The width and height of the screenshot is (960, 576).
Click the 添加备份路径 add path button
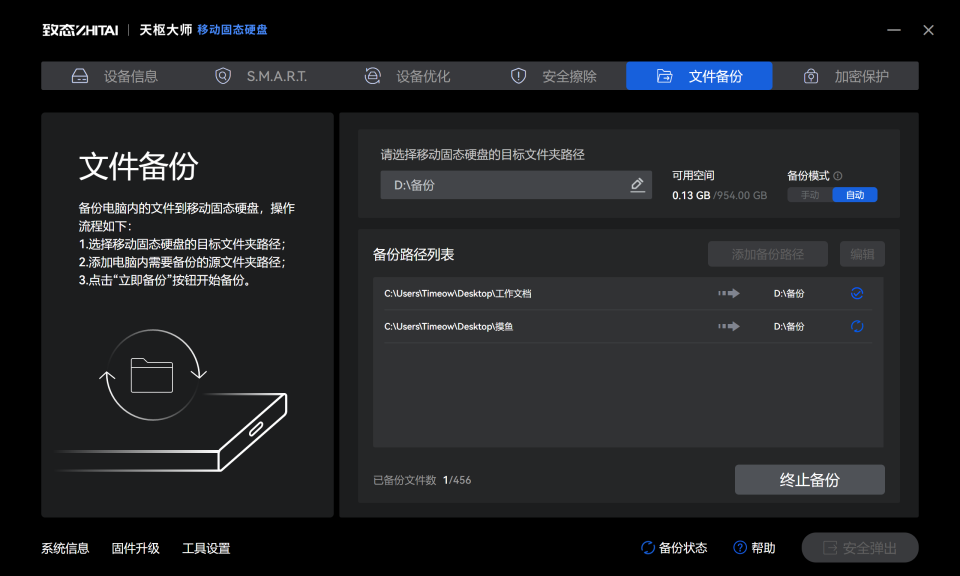coord(768,253)
